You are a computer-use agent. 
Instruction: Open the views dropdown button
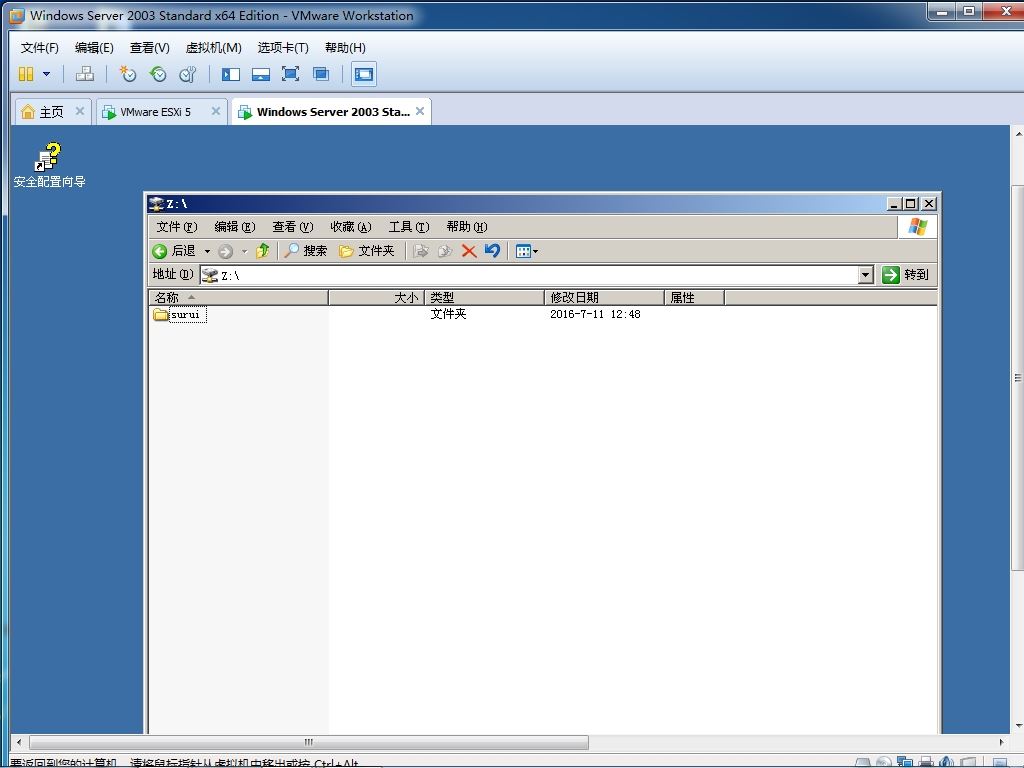point(526,251)
